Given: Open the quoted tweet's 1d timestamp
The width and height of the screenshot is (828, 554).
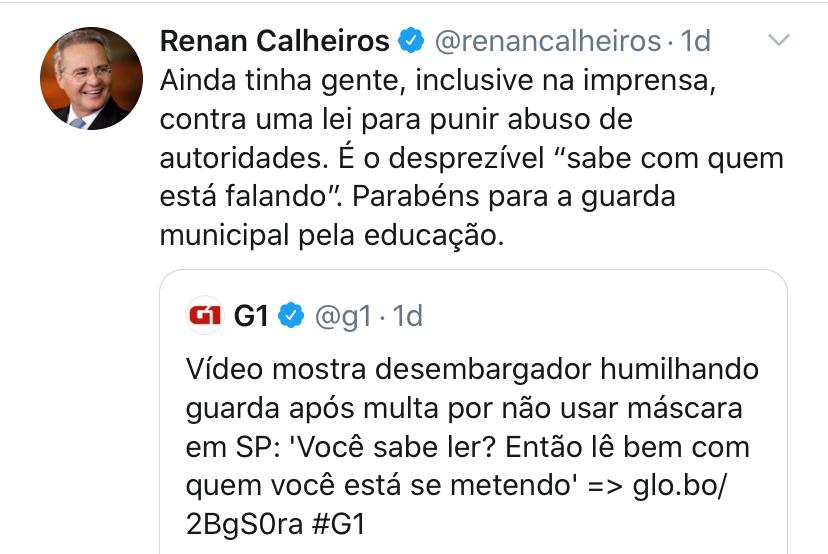Looking at the screenshot, I should 408,316.
